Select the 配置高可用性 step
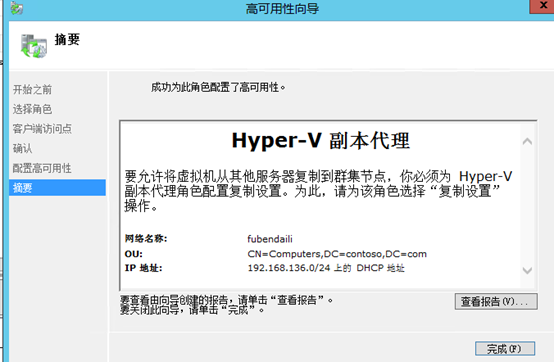This screenshot has width=554, height=362. tap(42, 168)
